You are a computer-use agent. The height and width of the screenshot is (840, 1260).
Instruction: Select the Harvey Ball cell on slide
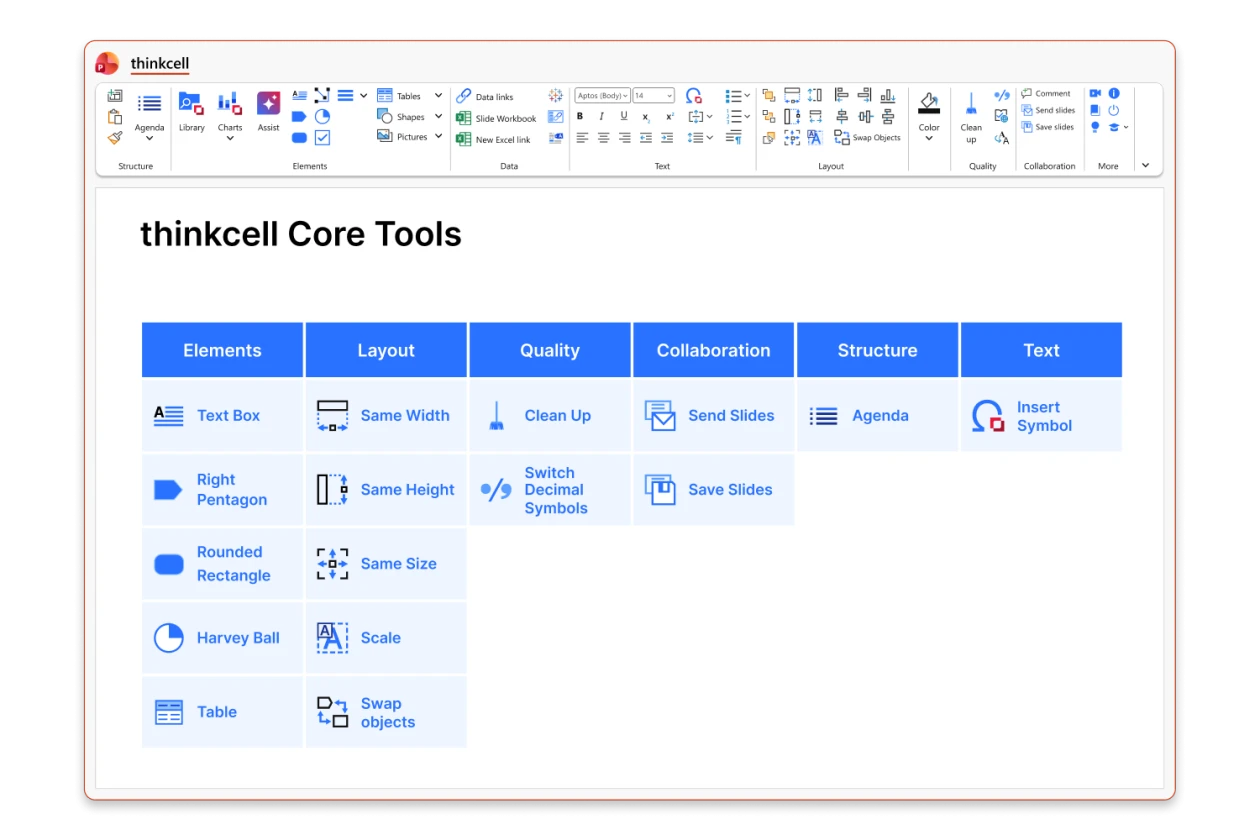222,638
